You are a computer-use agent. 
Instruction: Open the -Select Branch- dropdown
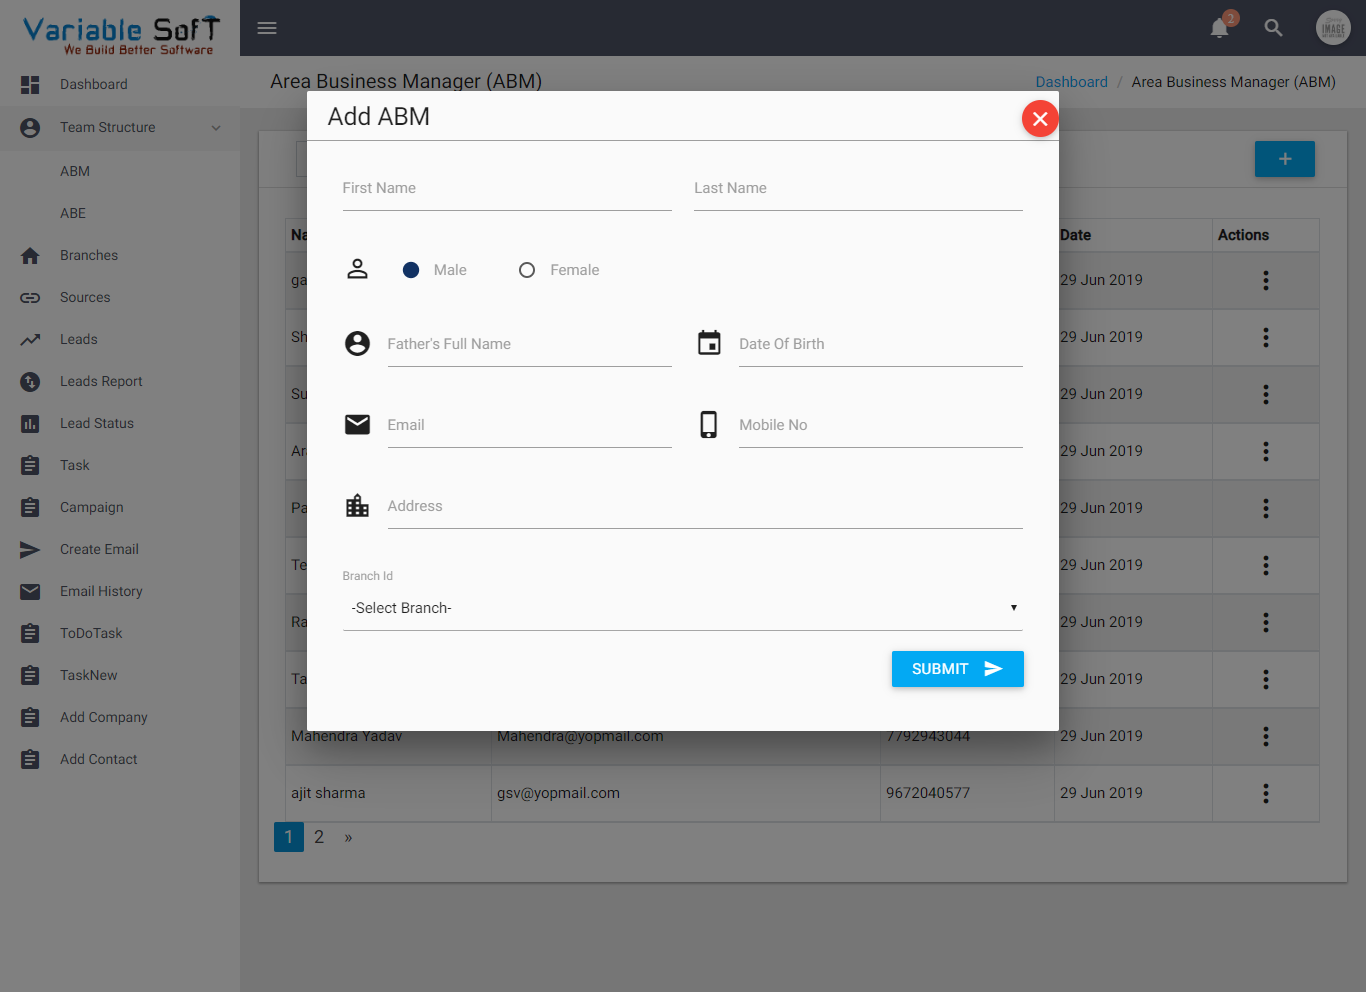pyautogui.click(x=683, y=608)
